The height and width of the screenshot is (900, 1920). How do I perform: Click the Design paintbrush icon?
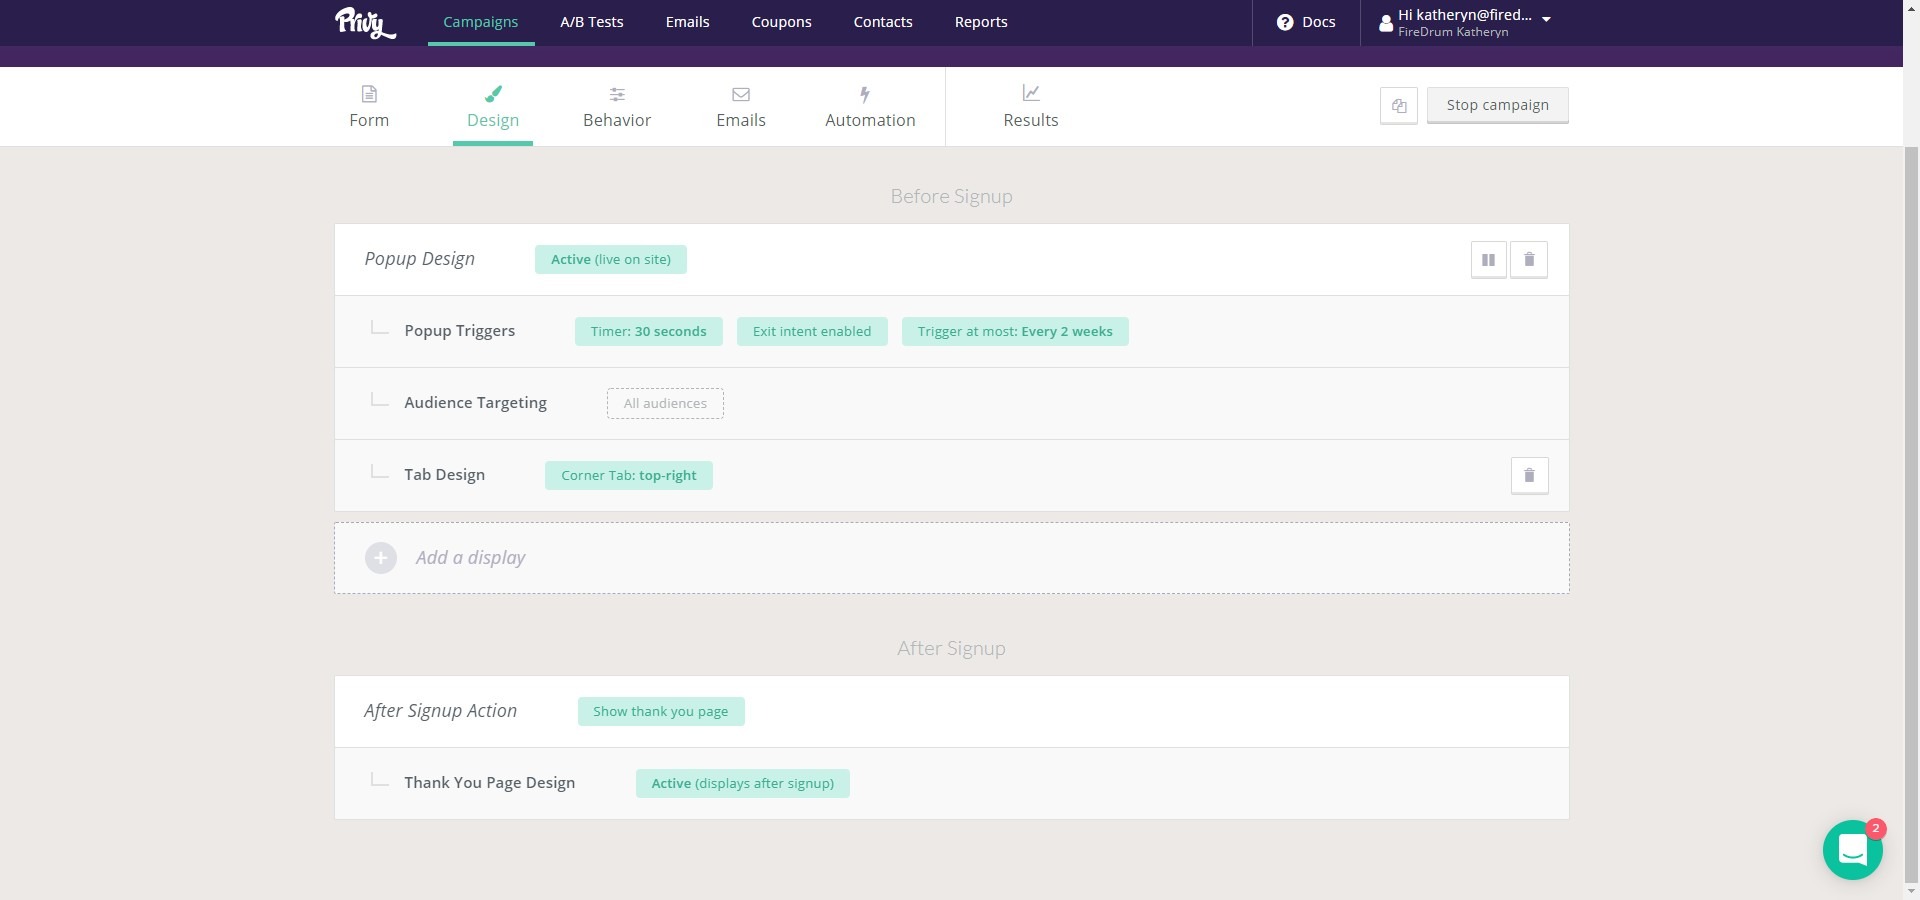pyautogui.click(x=493, y=94)
